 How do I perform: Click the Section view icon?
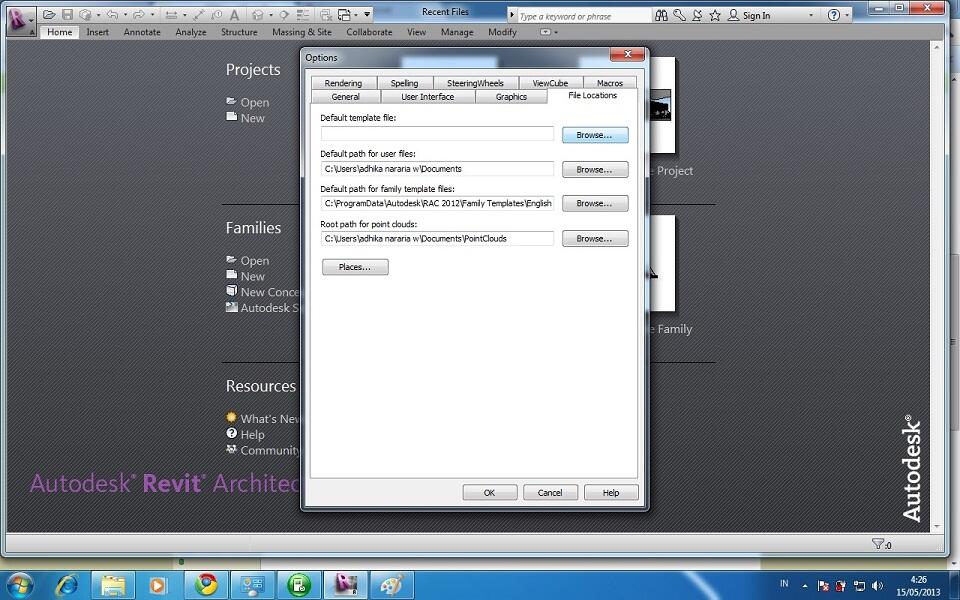[284, 14]
